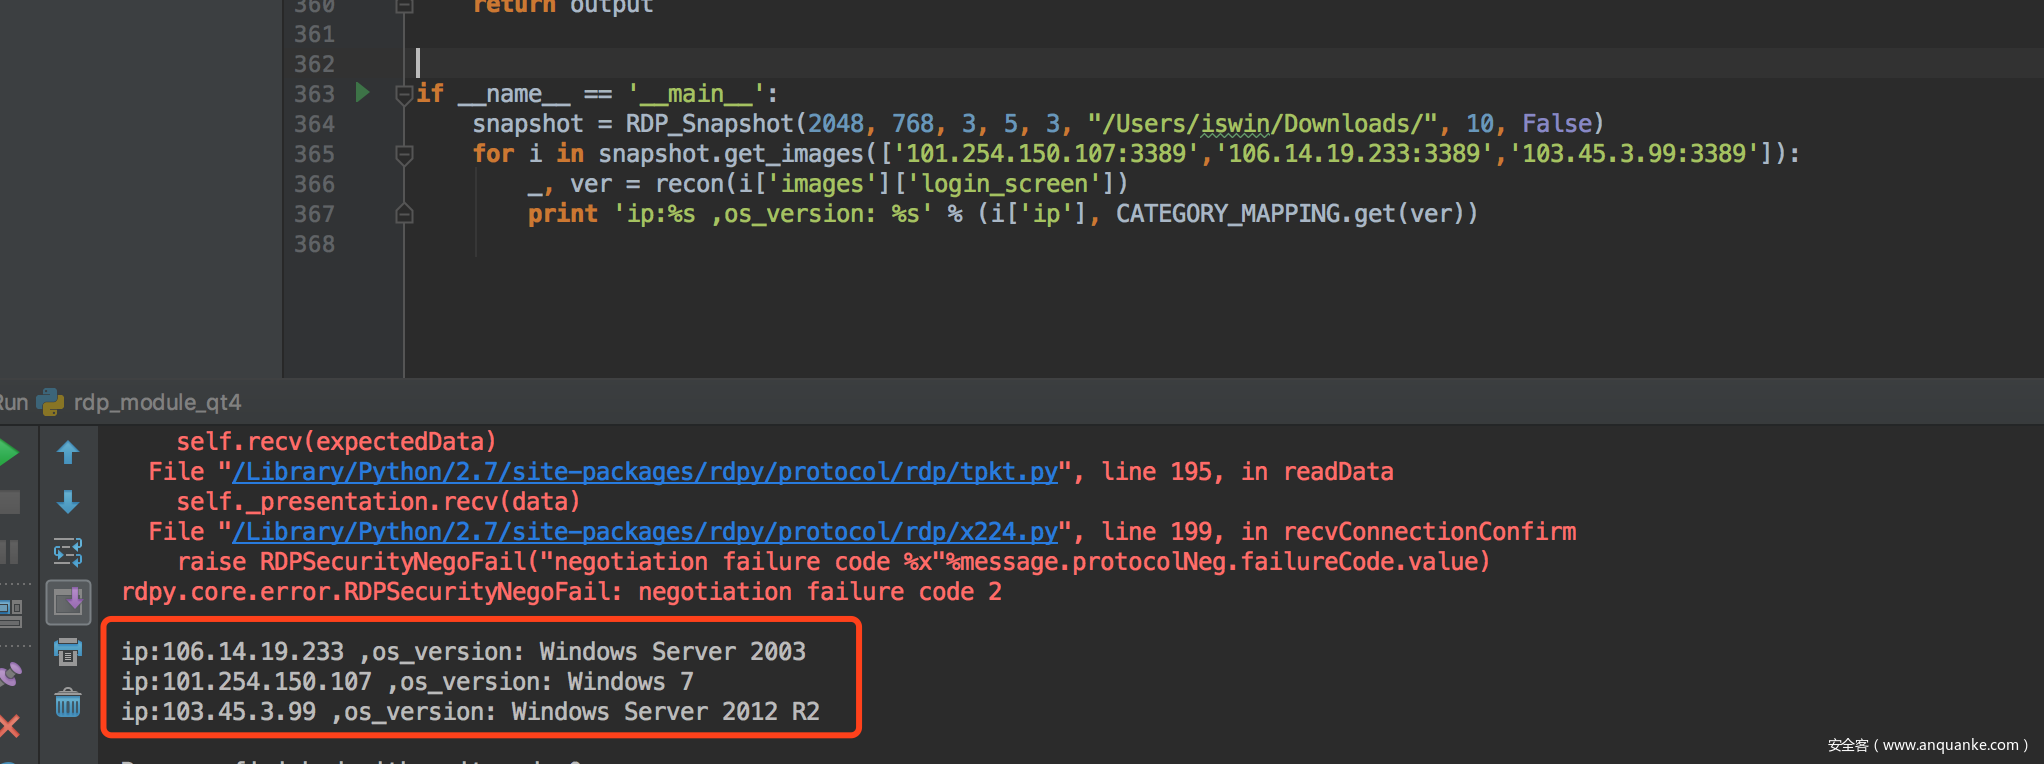Print the console output with printer icon
The image size is (2044, 764).
tap(68, 652)
